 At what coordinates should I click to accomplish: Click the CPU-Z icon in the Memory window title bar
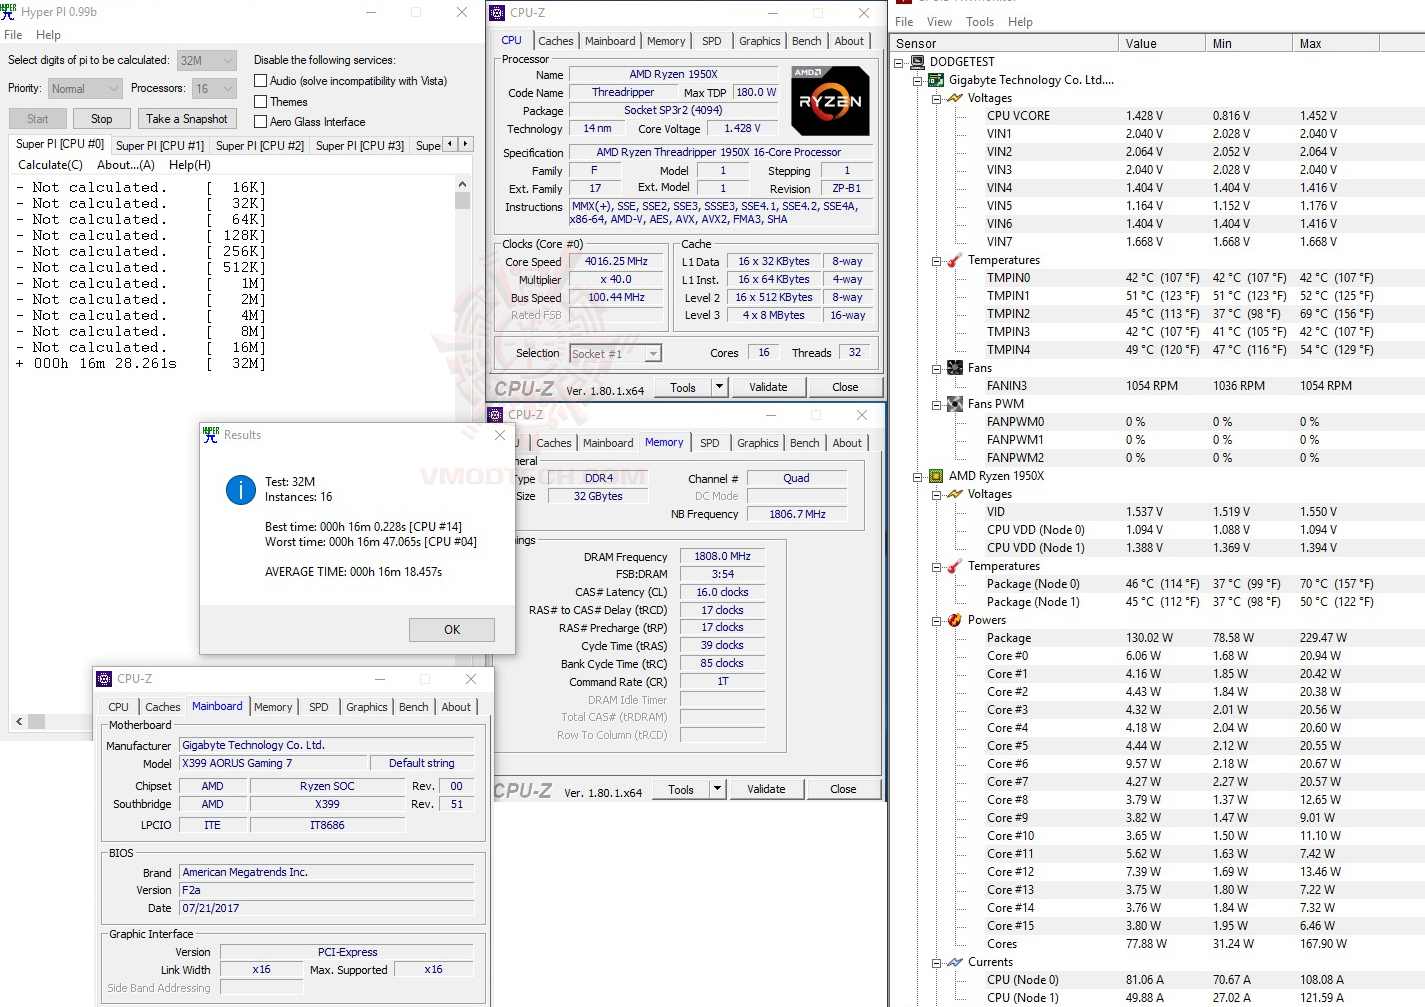click(495, 414)
